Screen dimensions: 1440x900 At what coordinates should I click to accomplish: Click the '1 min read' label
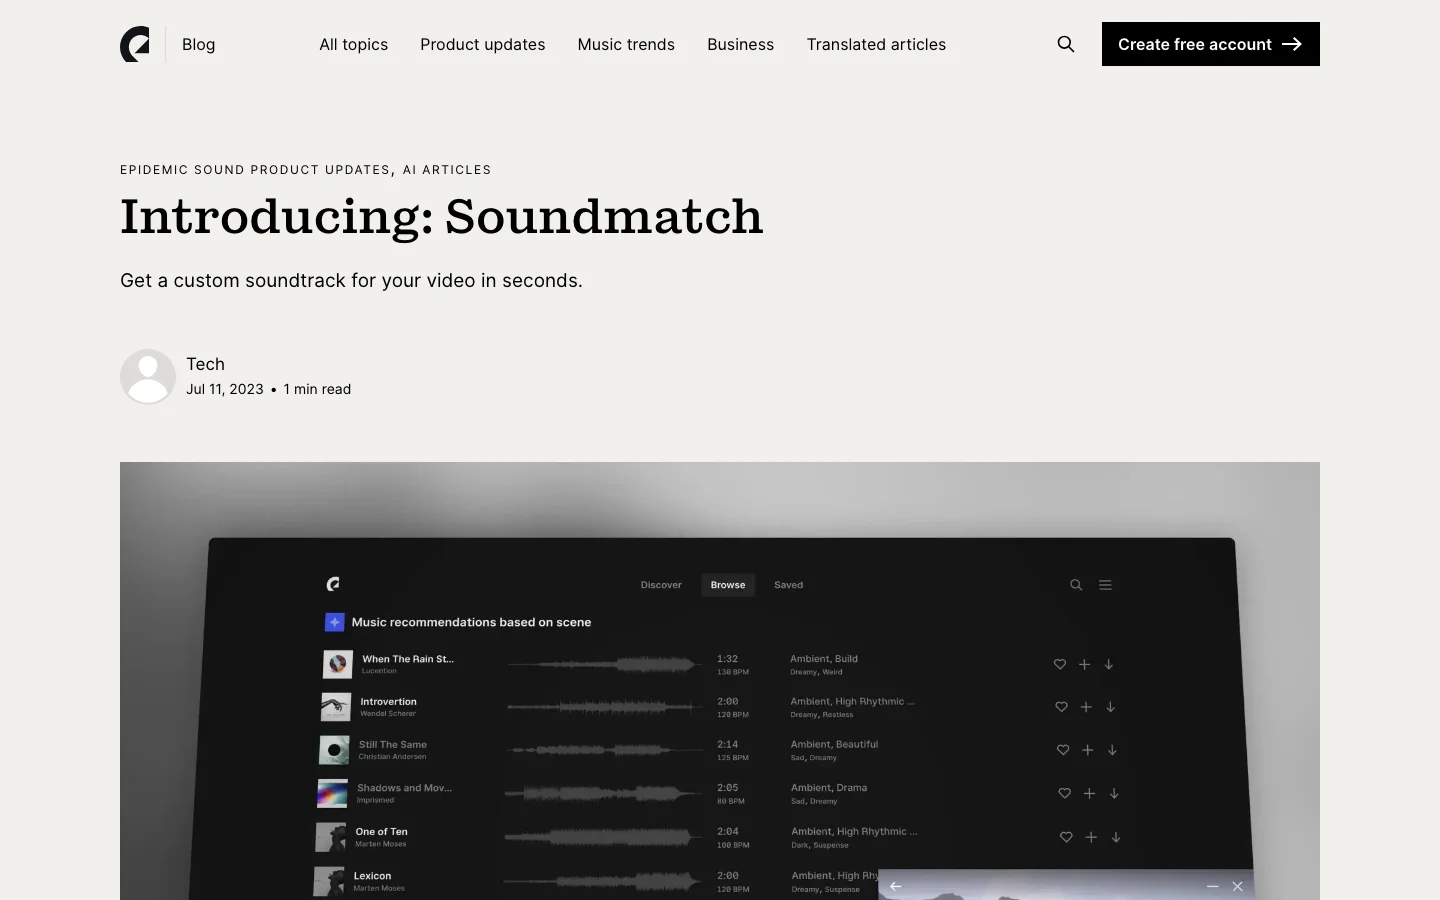pyautogui.click(x=317, y=389)
